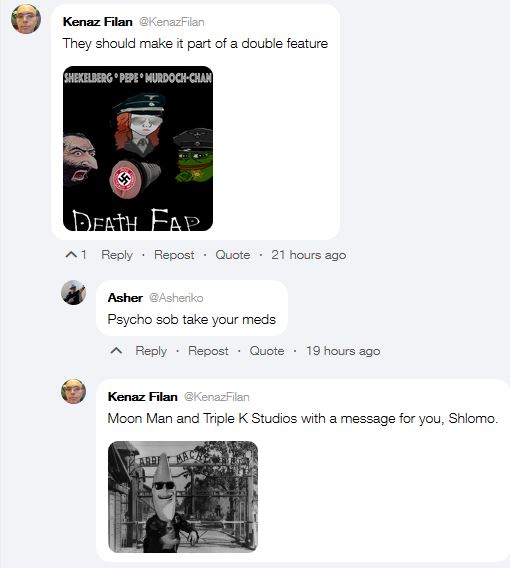
Task: Repost the top comment
Action: pyautogui.click(x=174, y=255)
